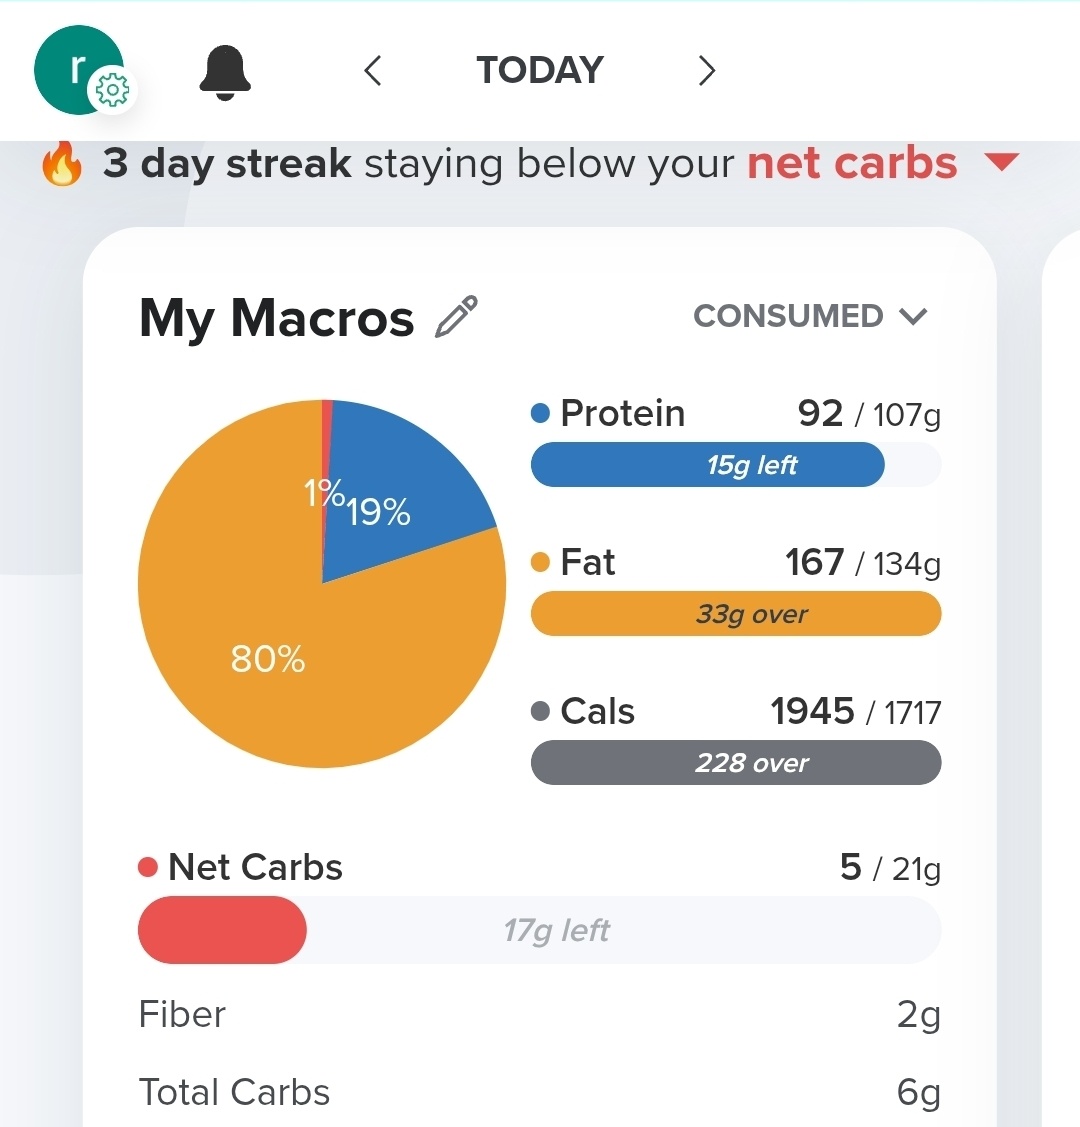Edit My Macros pencil icon
This screenshot has height=1127, width=1080.
457,317
